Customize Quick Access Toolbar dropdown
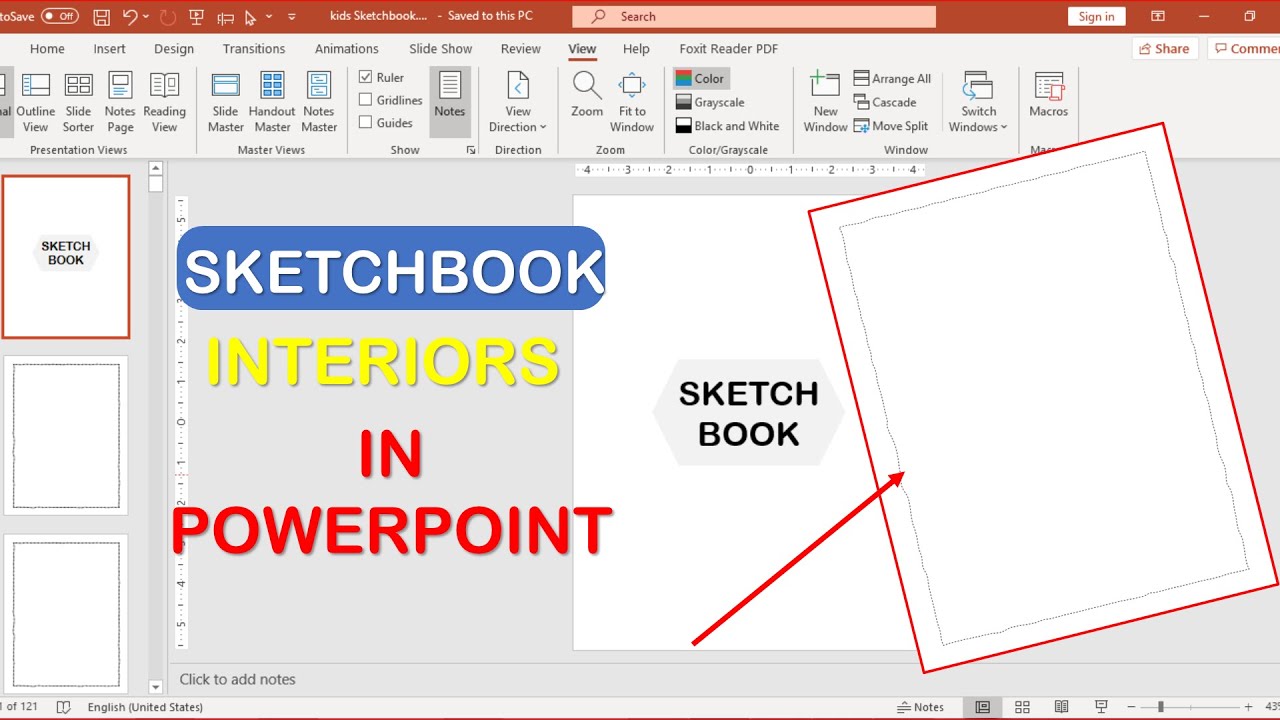Image resolution: width=1280 pixels, height=720 pixels. tap(292, 17)
